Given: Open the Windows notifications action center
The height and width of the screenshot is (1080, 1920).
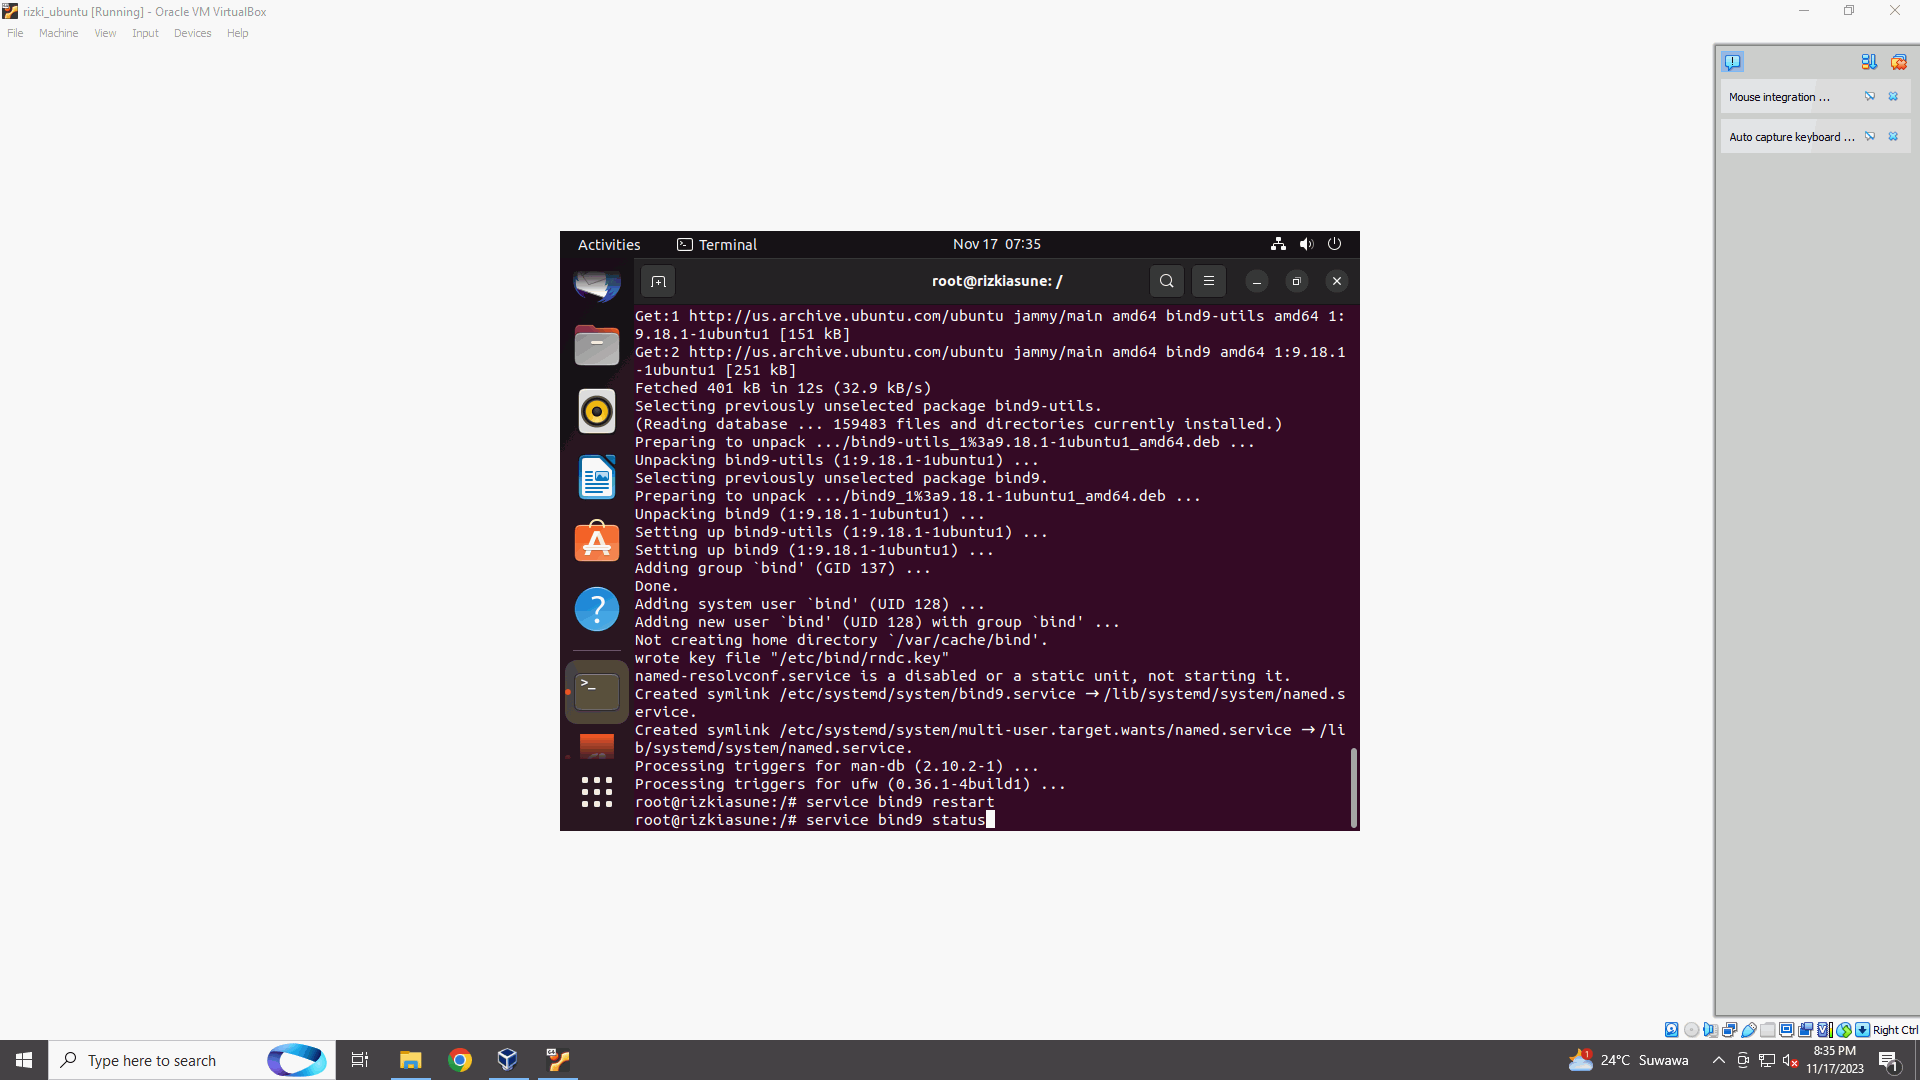Looking at the screenshot, I should coord(1889,1061).
